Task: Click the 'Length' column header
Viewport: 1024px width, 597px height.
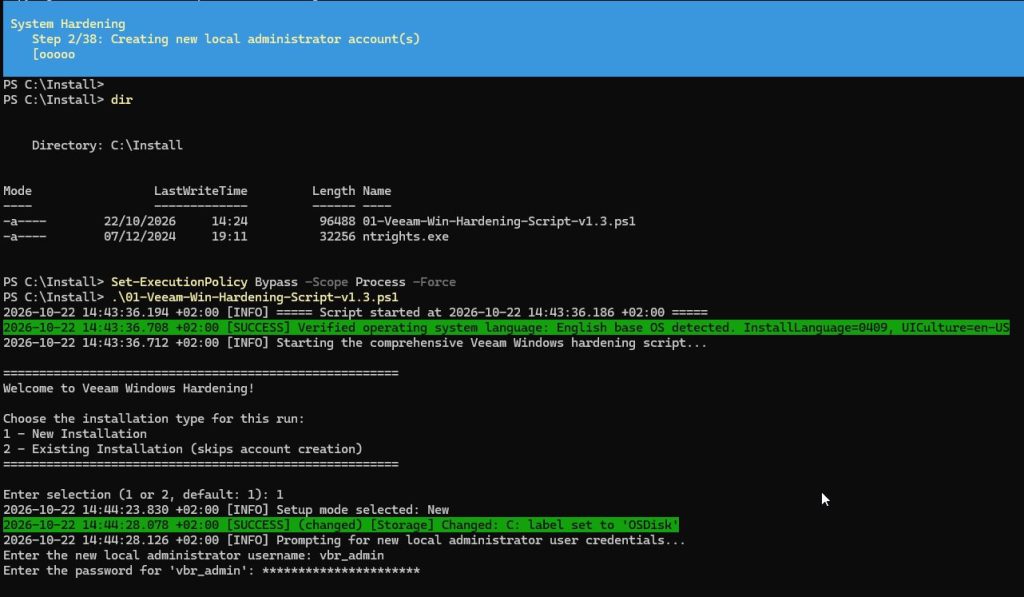Action: coord(333,191)
